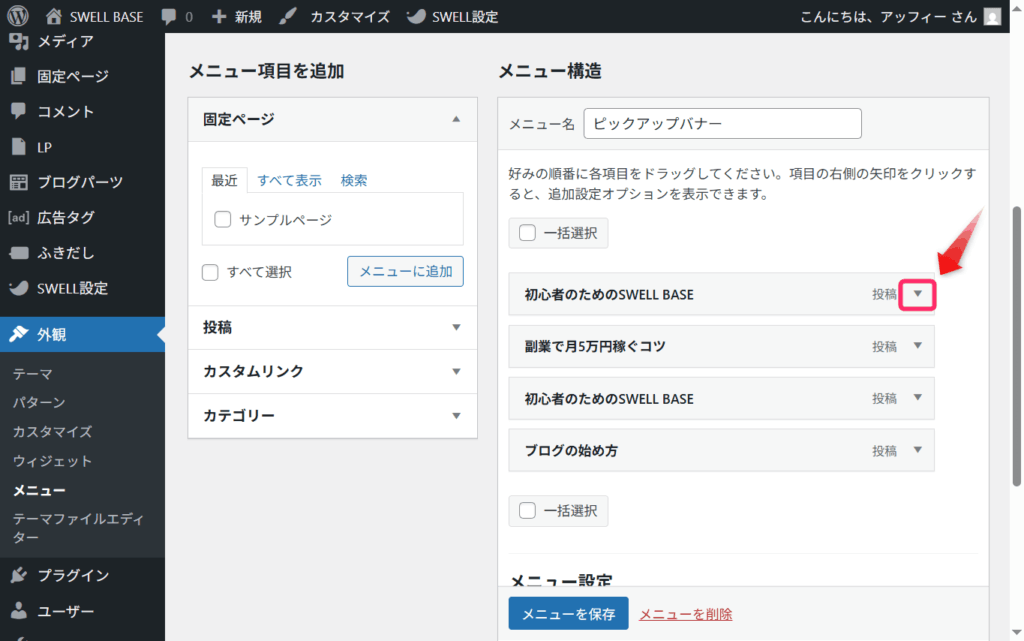
Task: Expand ブログの始め方 item arrow
Action: [918, 450]
